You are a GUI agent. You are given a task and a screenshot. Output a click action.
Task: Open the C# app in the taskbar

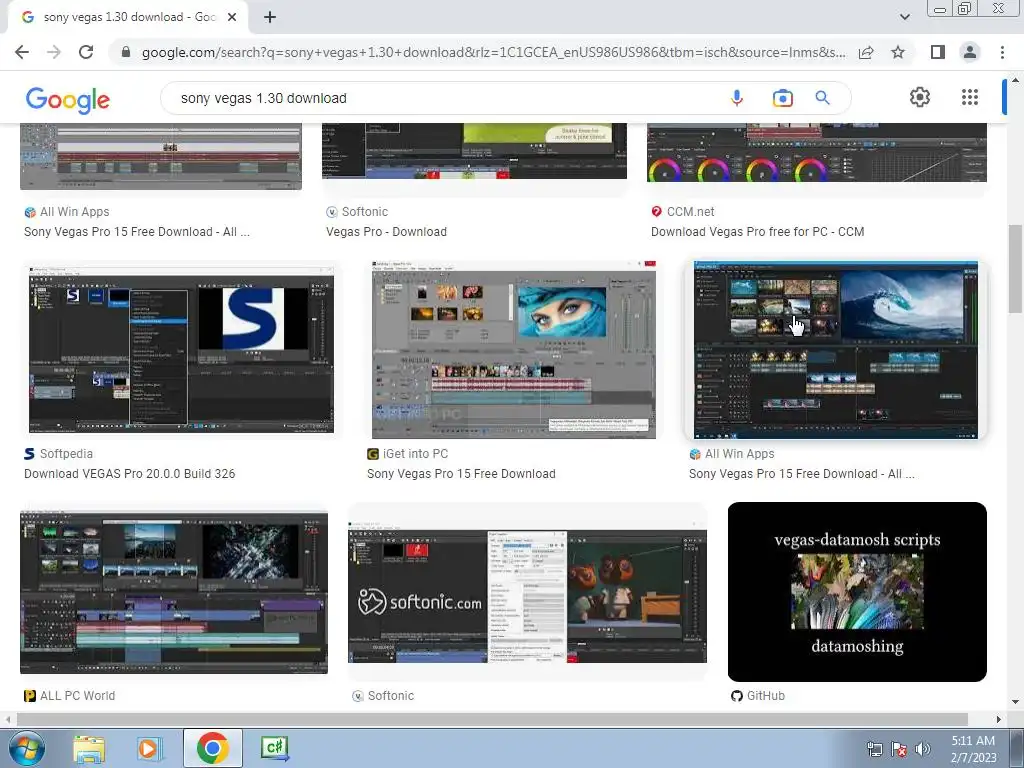(275, 748)
